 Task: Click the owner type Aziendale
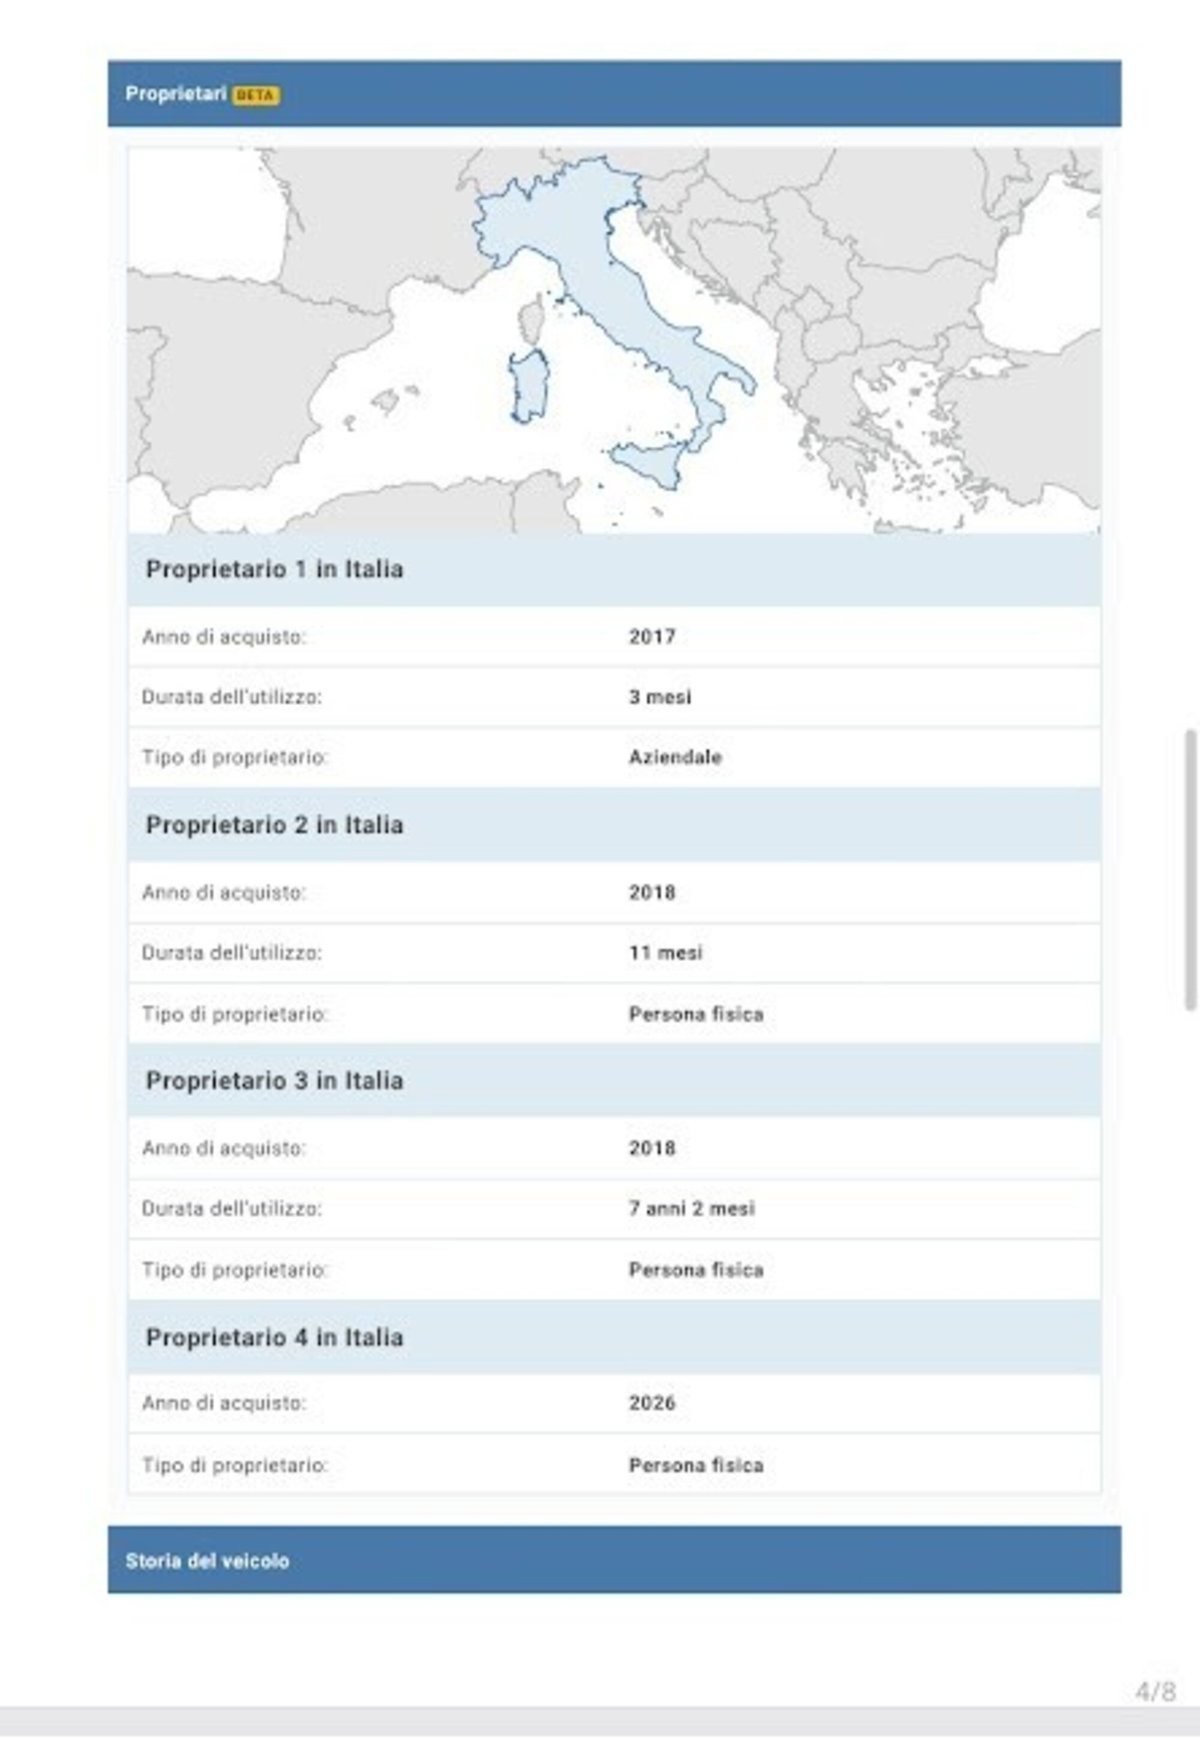pyautogui.click(x=675, y=757)
